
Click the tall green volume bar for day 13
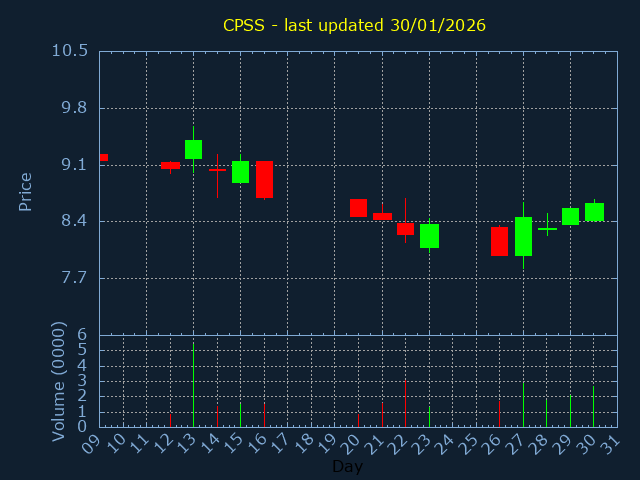tap(193, 384)
